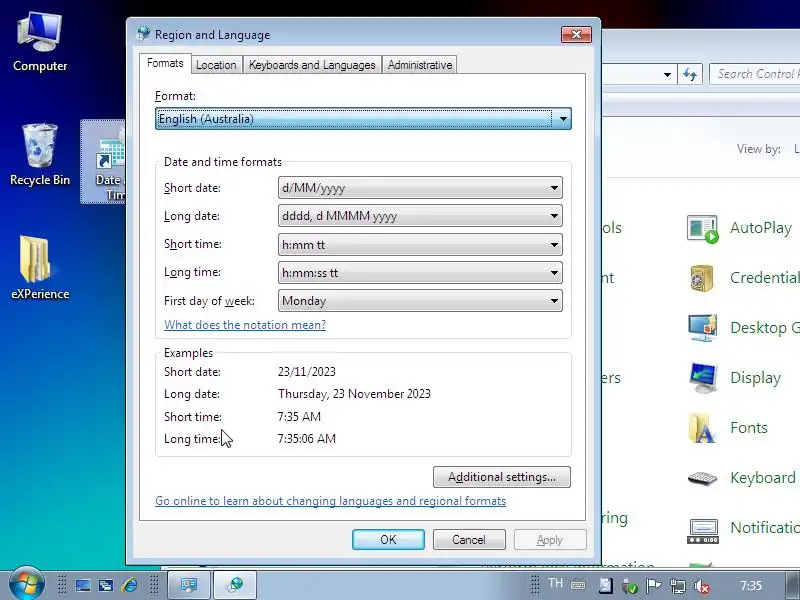This screenshot has height=600, width=800.
Task: Click the security shield tray icon with check
Action: pos(630,586)
